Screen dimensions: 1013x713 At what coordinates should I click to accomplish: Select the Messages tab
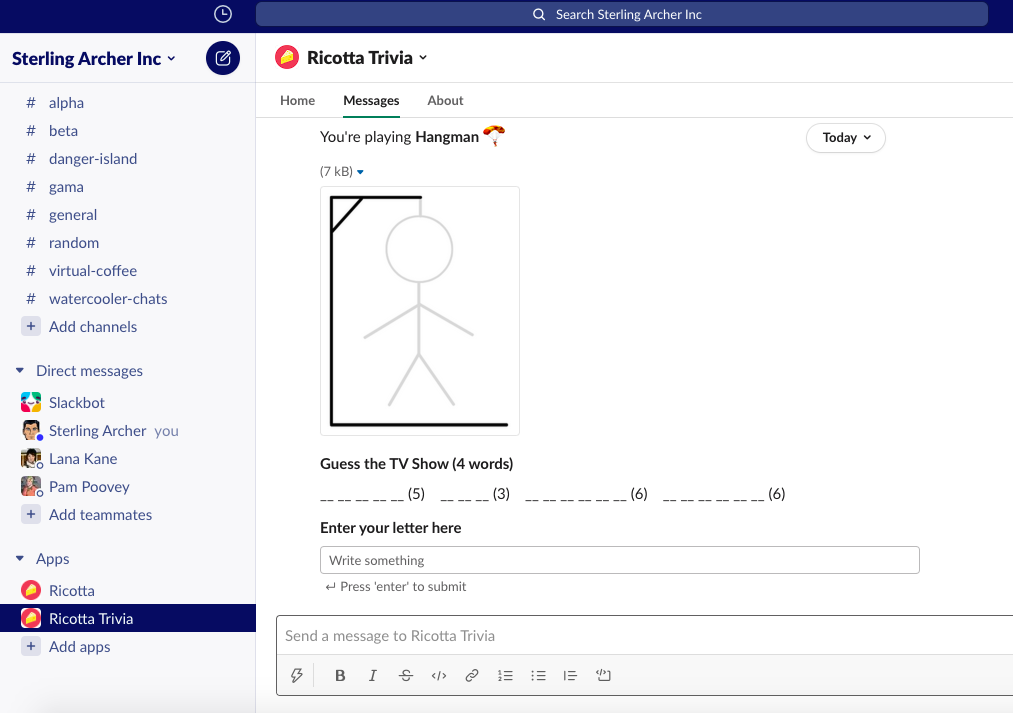point(371,100)
